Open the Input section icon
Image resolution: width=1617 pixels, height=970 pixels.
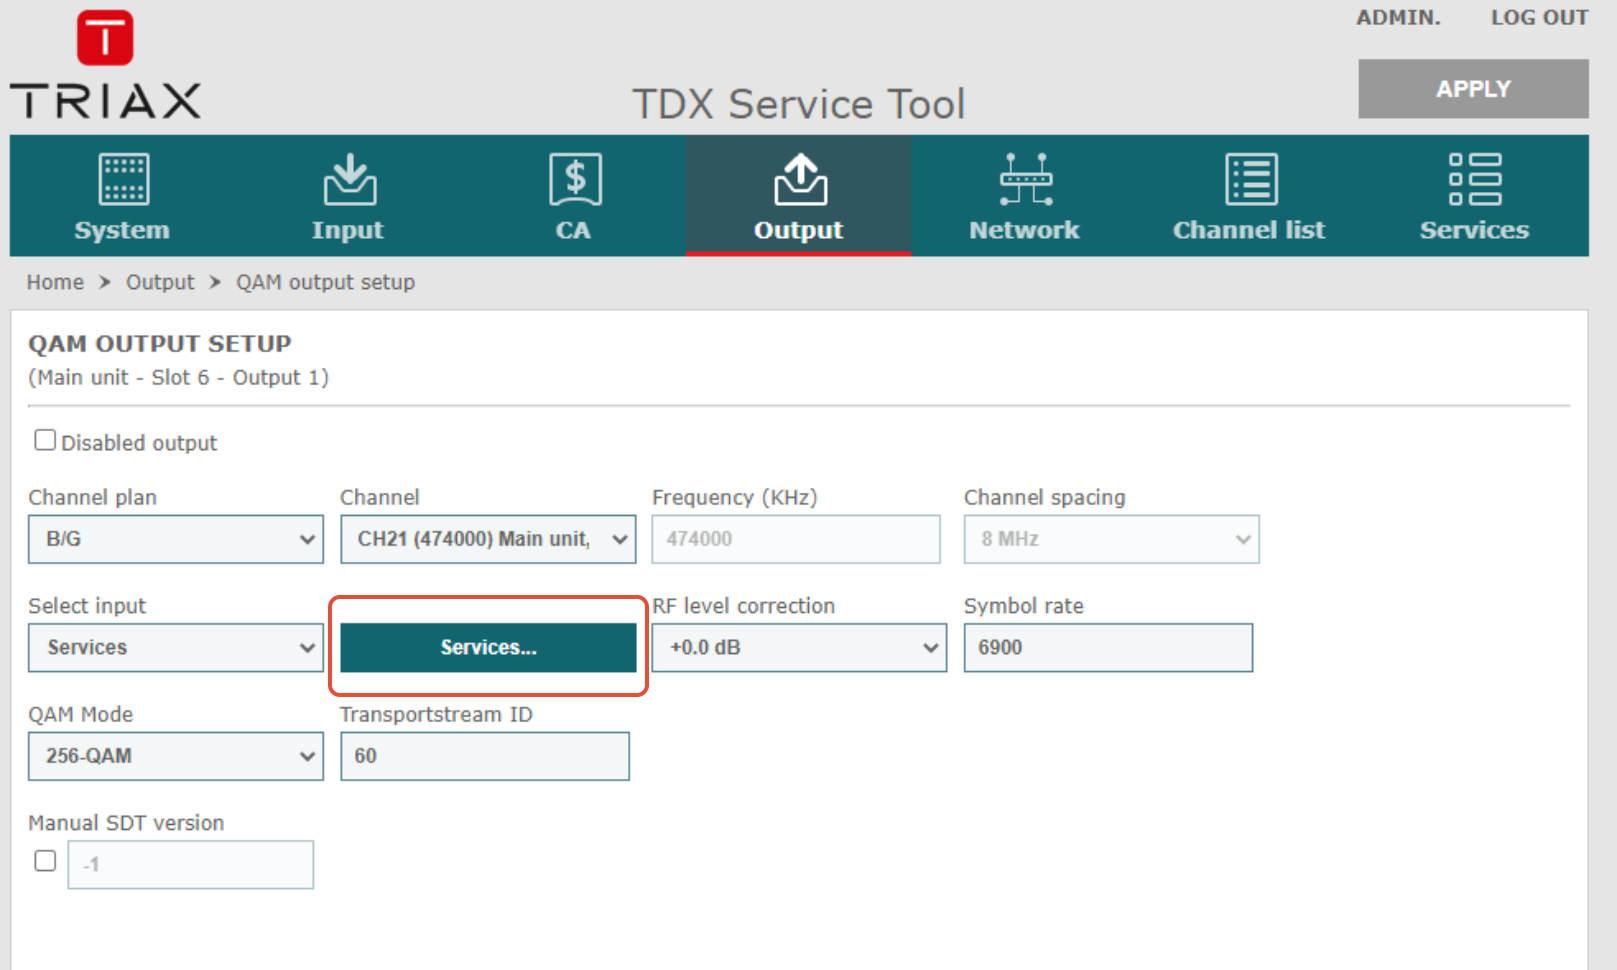[x=349, y=179]
